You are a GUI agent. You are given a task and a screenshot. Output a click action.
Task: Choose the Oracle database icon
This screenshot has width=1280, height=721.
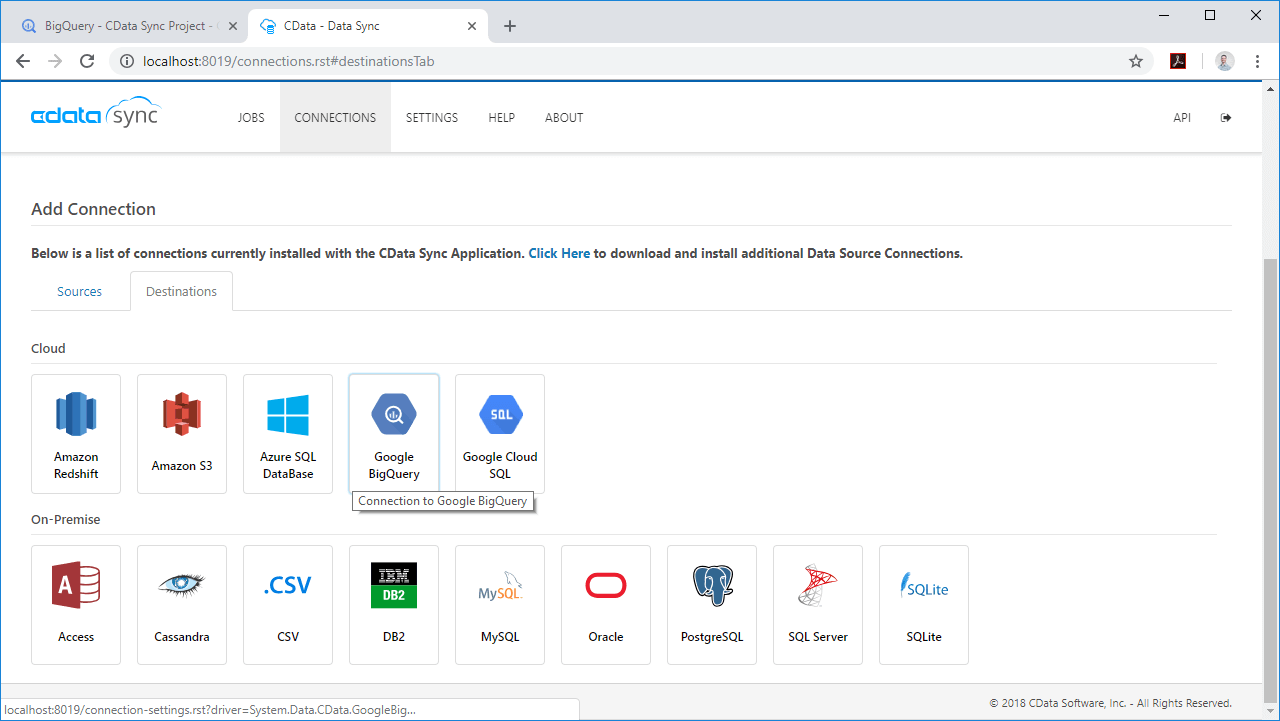606,604
